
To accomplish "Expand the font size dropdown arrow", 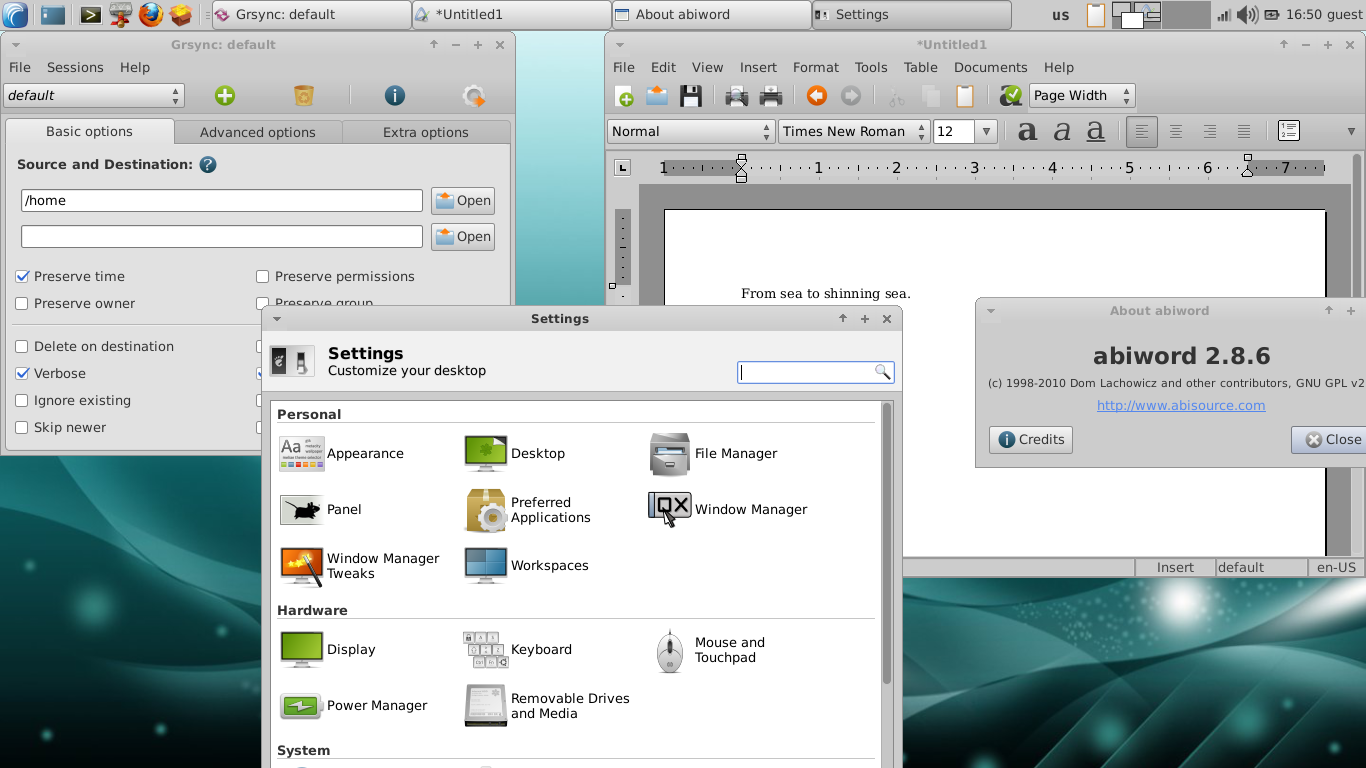I will (x=987, y=131).
